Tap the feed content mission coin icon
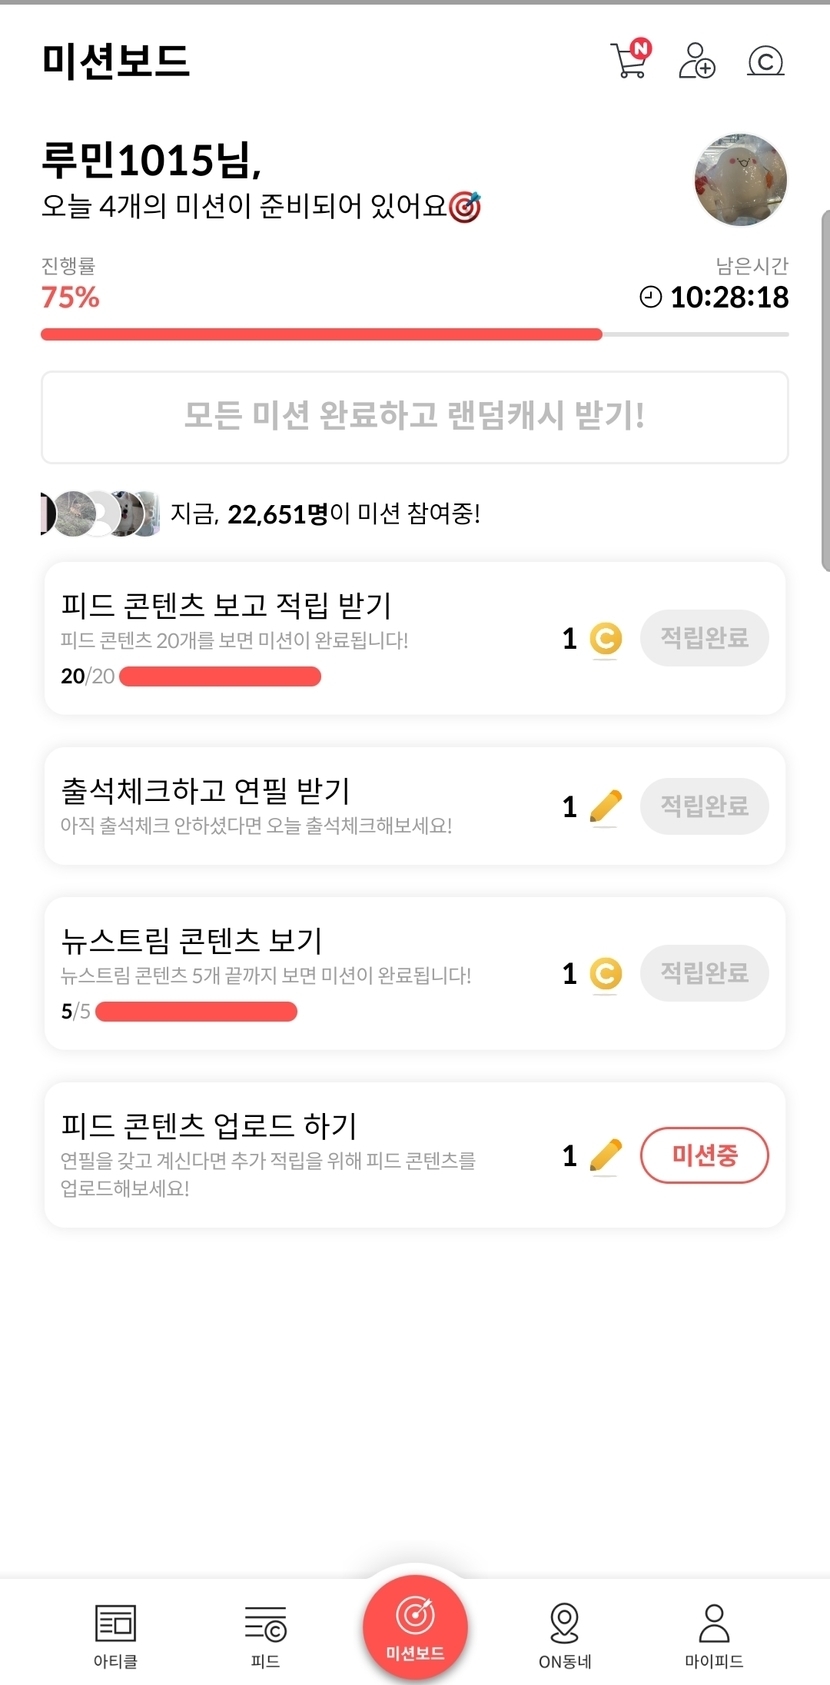Image resolution: width=830 pixels, height=1685 pixels. 605,638
